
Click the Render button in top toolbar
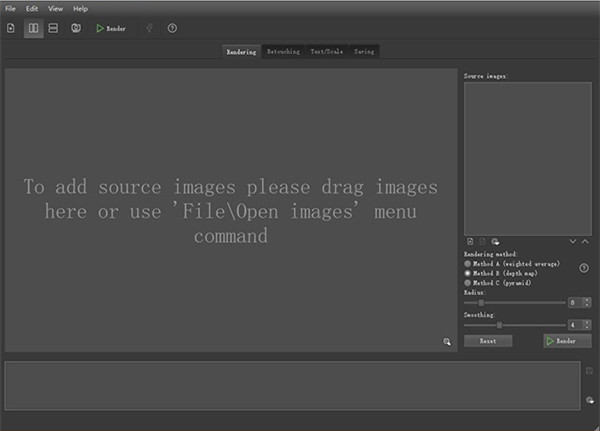point(111,28)
